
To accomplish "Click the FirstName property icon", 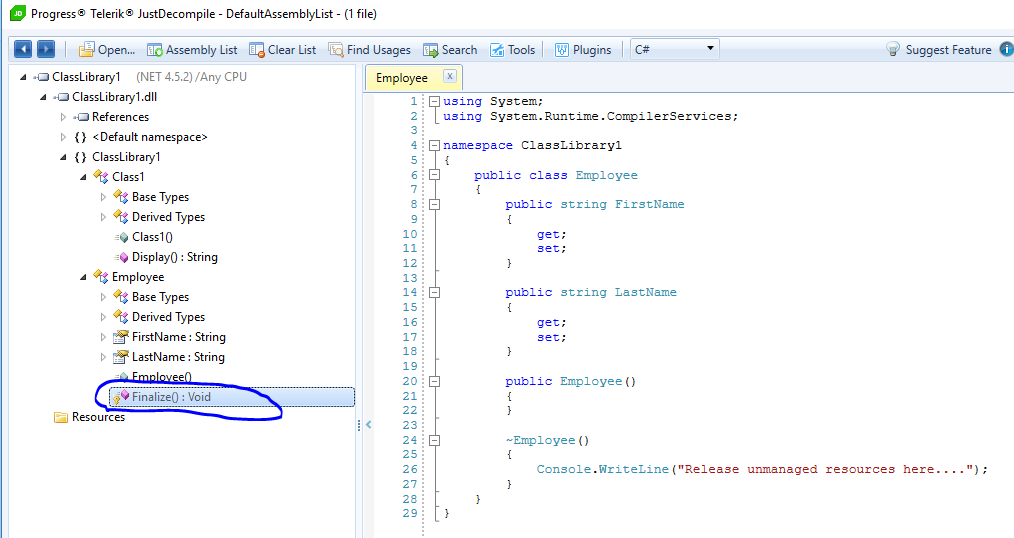I will click(x=120, y=337).
